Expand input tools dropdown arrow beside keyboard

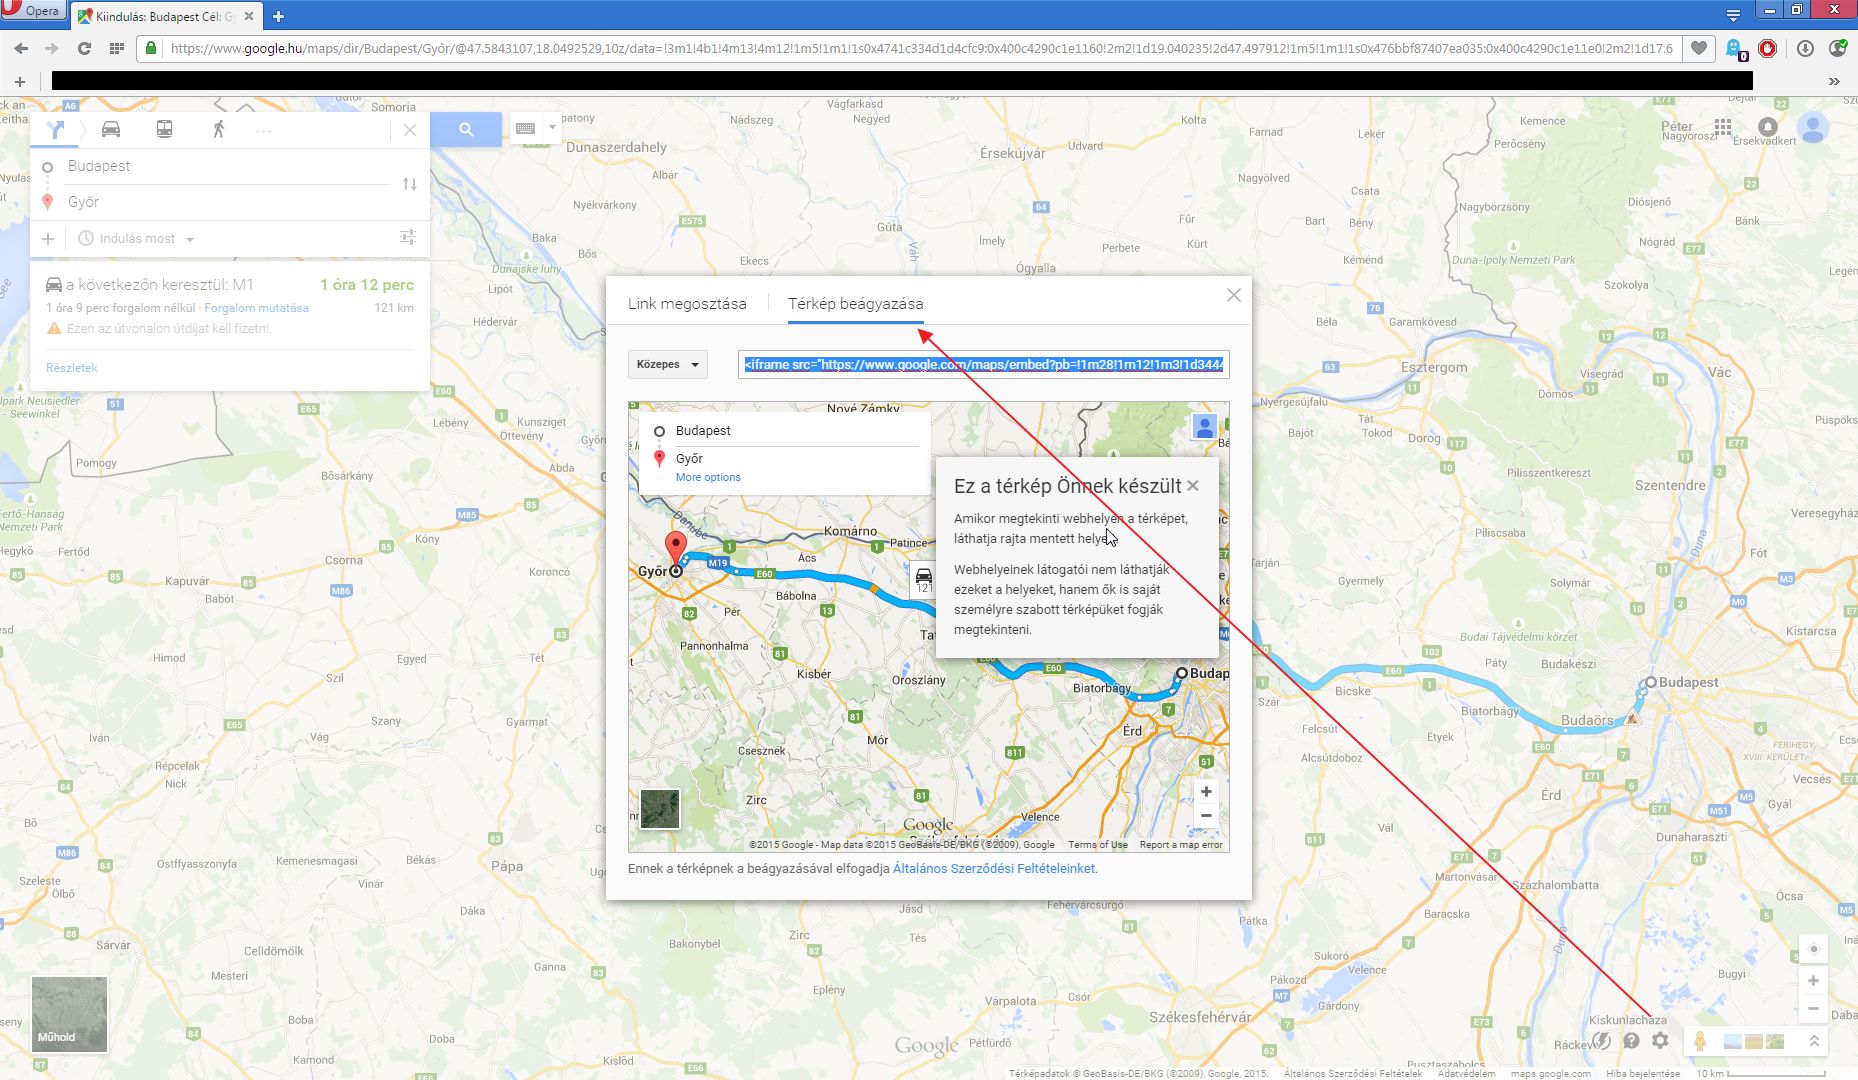[x=552, y=128]
